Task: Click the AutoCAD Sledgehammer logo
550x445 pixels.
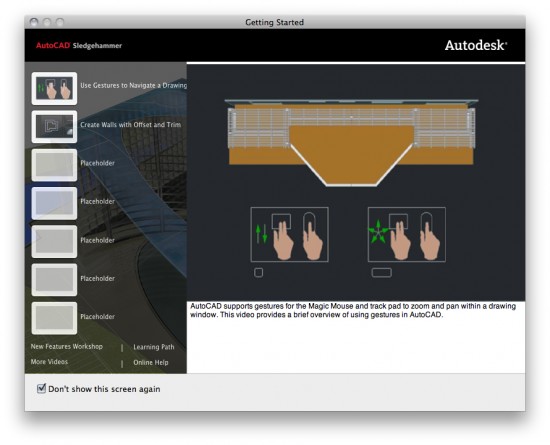Action: (79, 46)
